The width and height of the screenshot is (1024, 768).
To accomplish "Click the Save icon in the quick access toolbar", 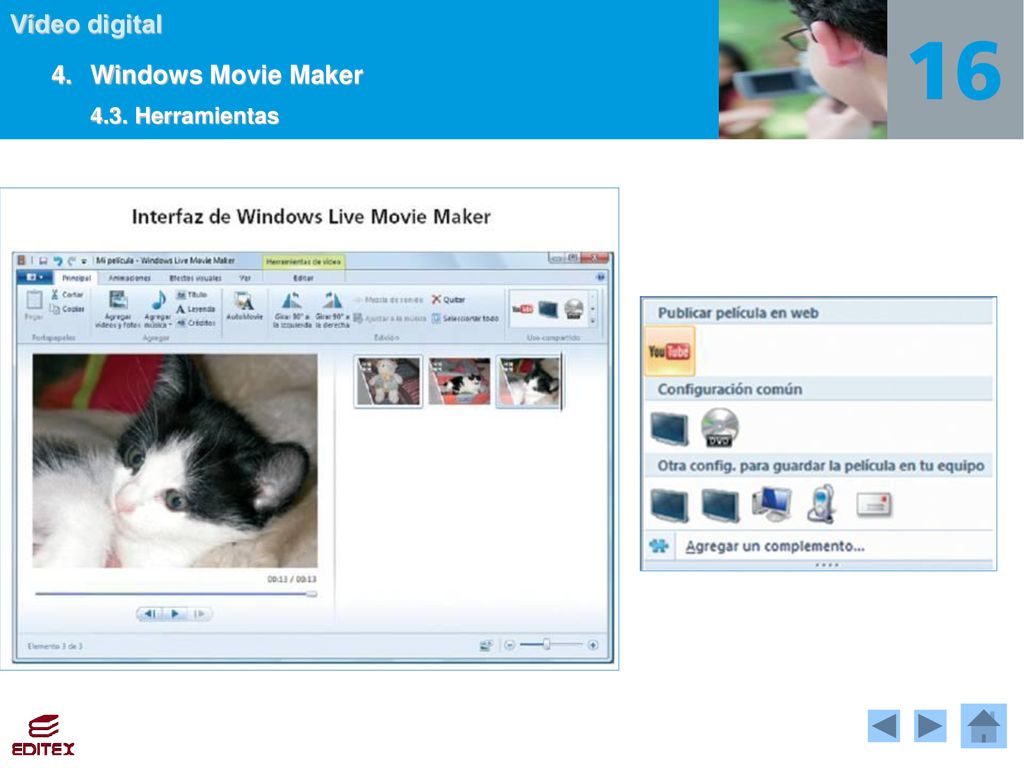I will coord(42,261).
